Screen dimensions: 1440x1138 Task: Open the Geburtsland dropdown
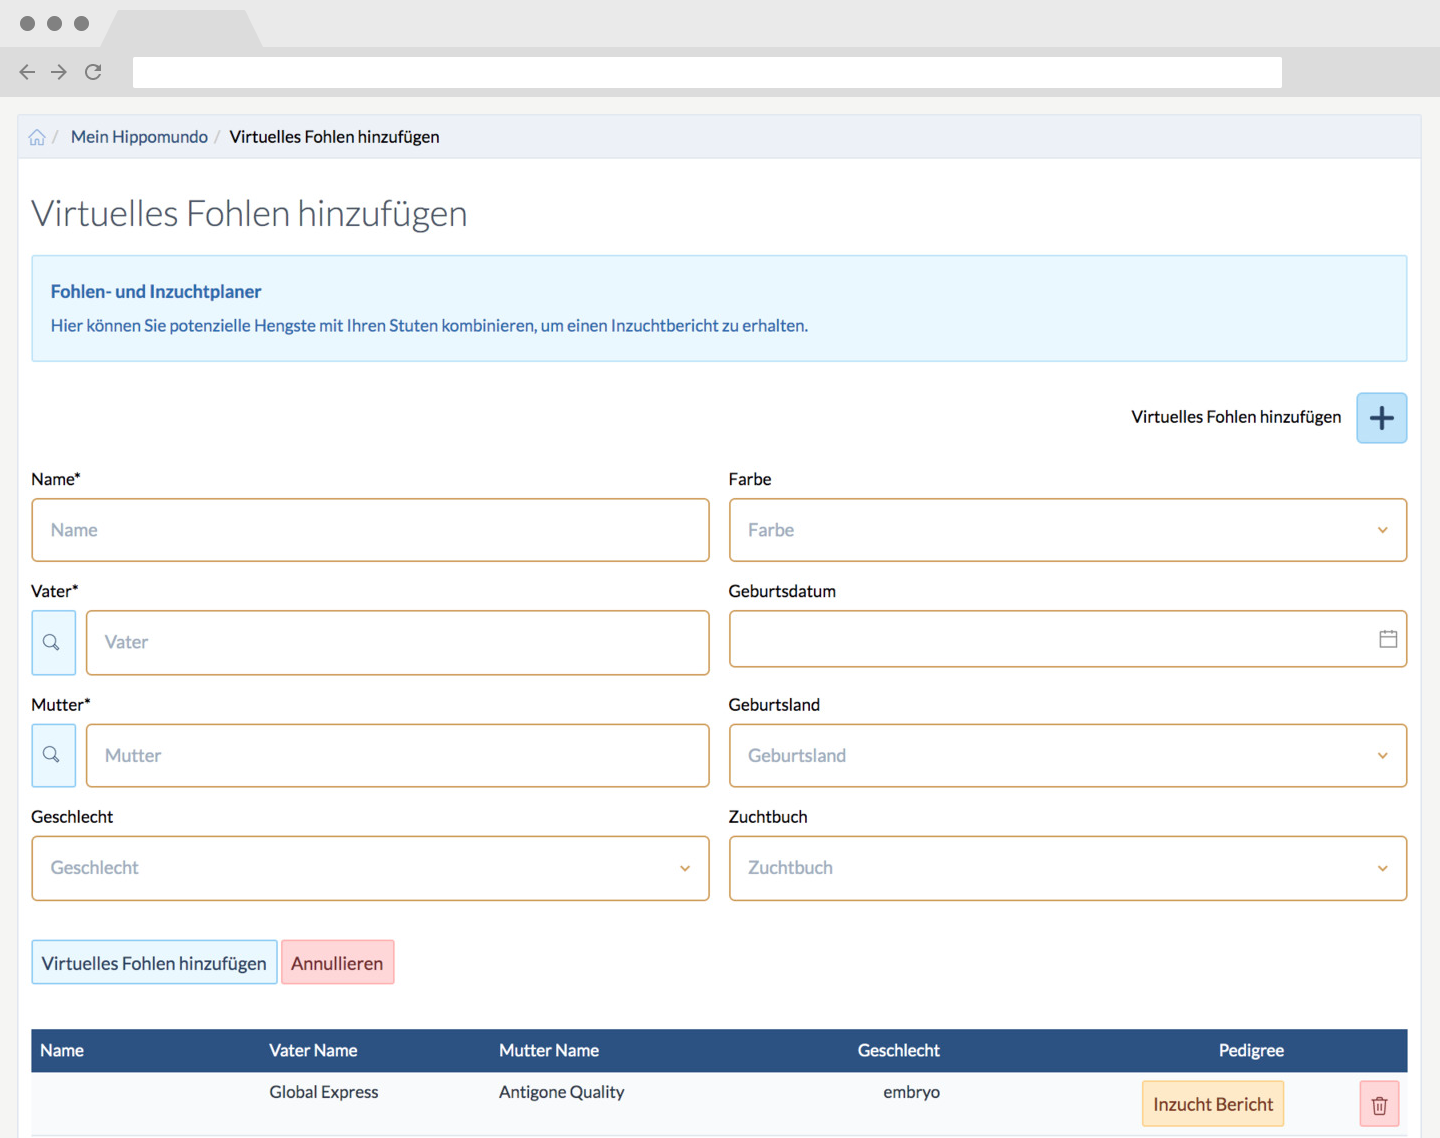1068,755
